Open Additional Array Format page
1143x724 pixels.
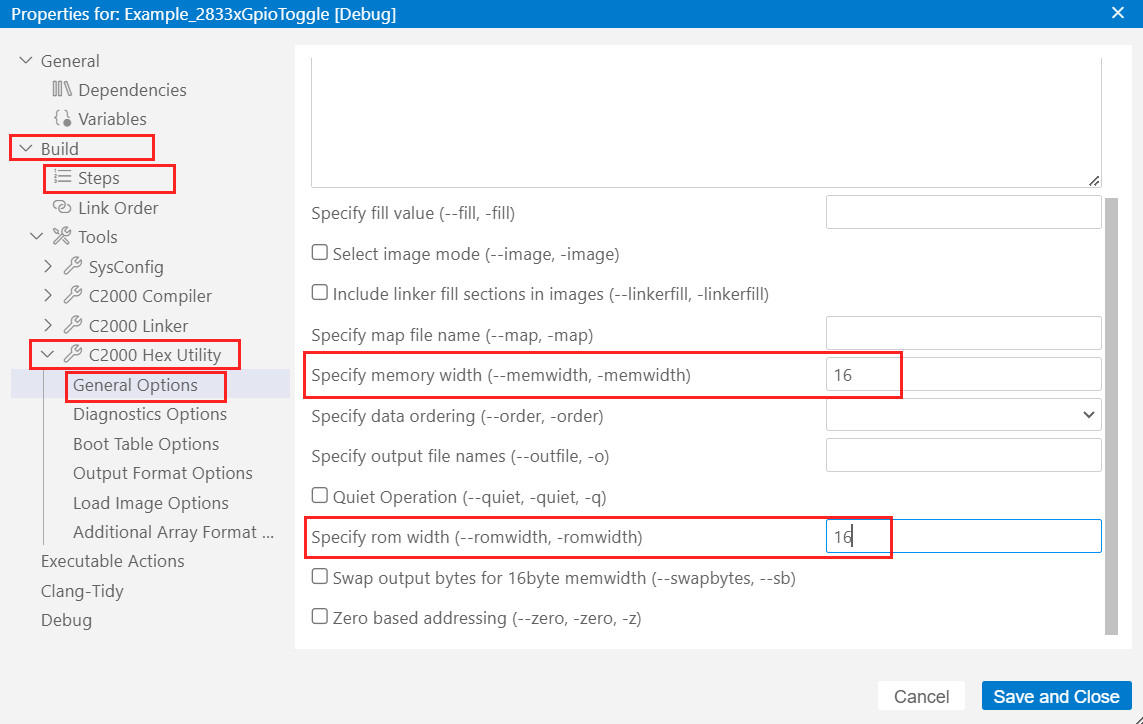[x=173, y=532]
